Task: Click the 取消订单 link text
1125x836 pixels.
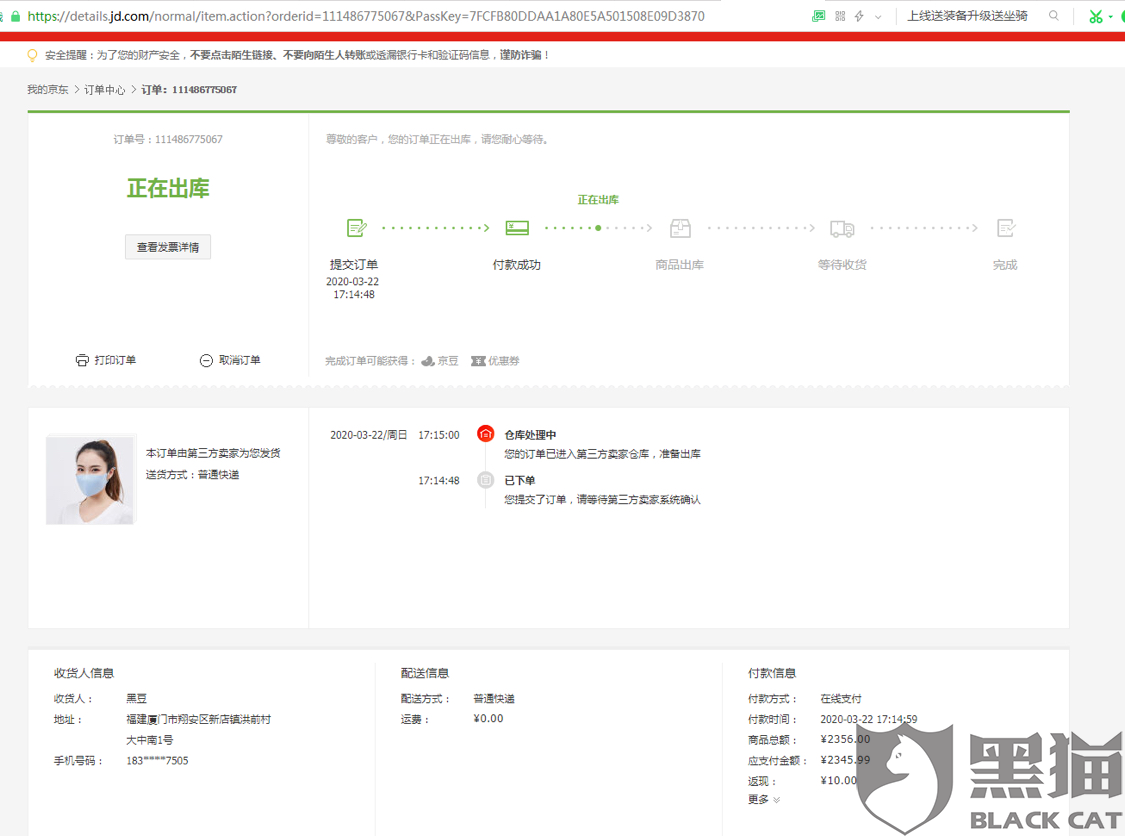Action: pos(240,360)
